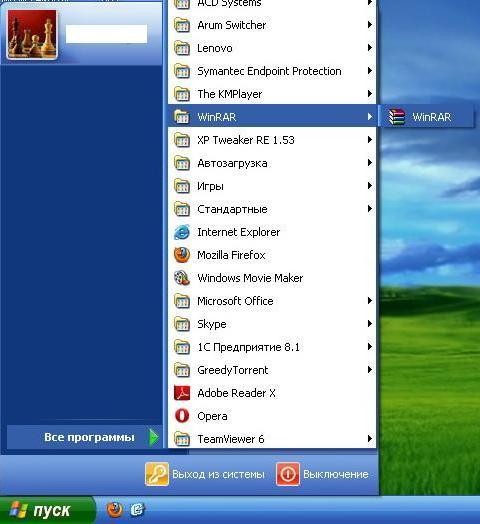
Task: Expand XP Tweaker RE 1.53 submenu arrow
Action: click(370, 140)
